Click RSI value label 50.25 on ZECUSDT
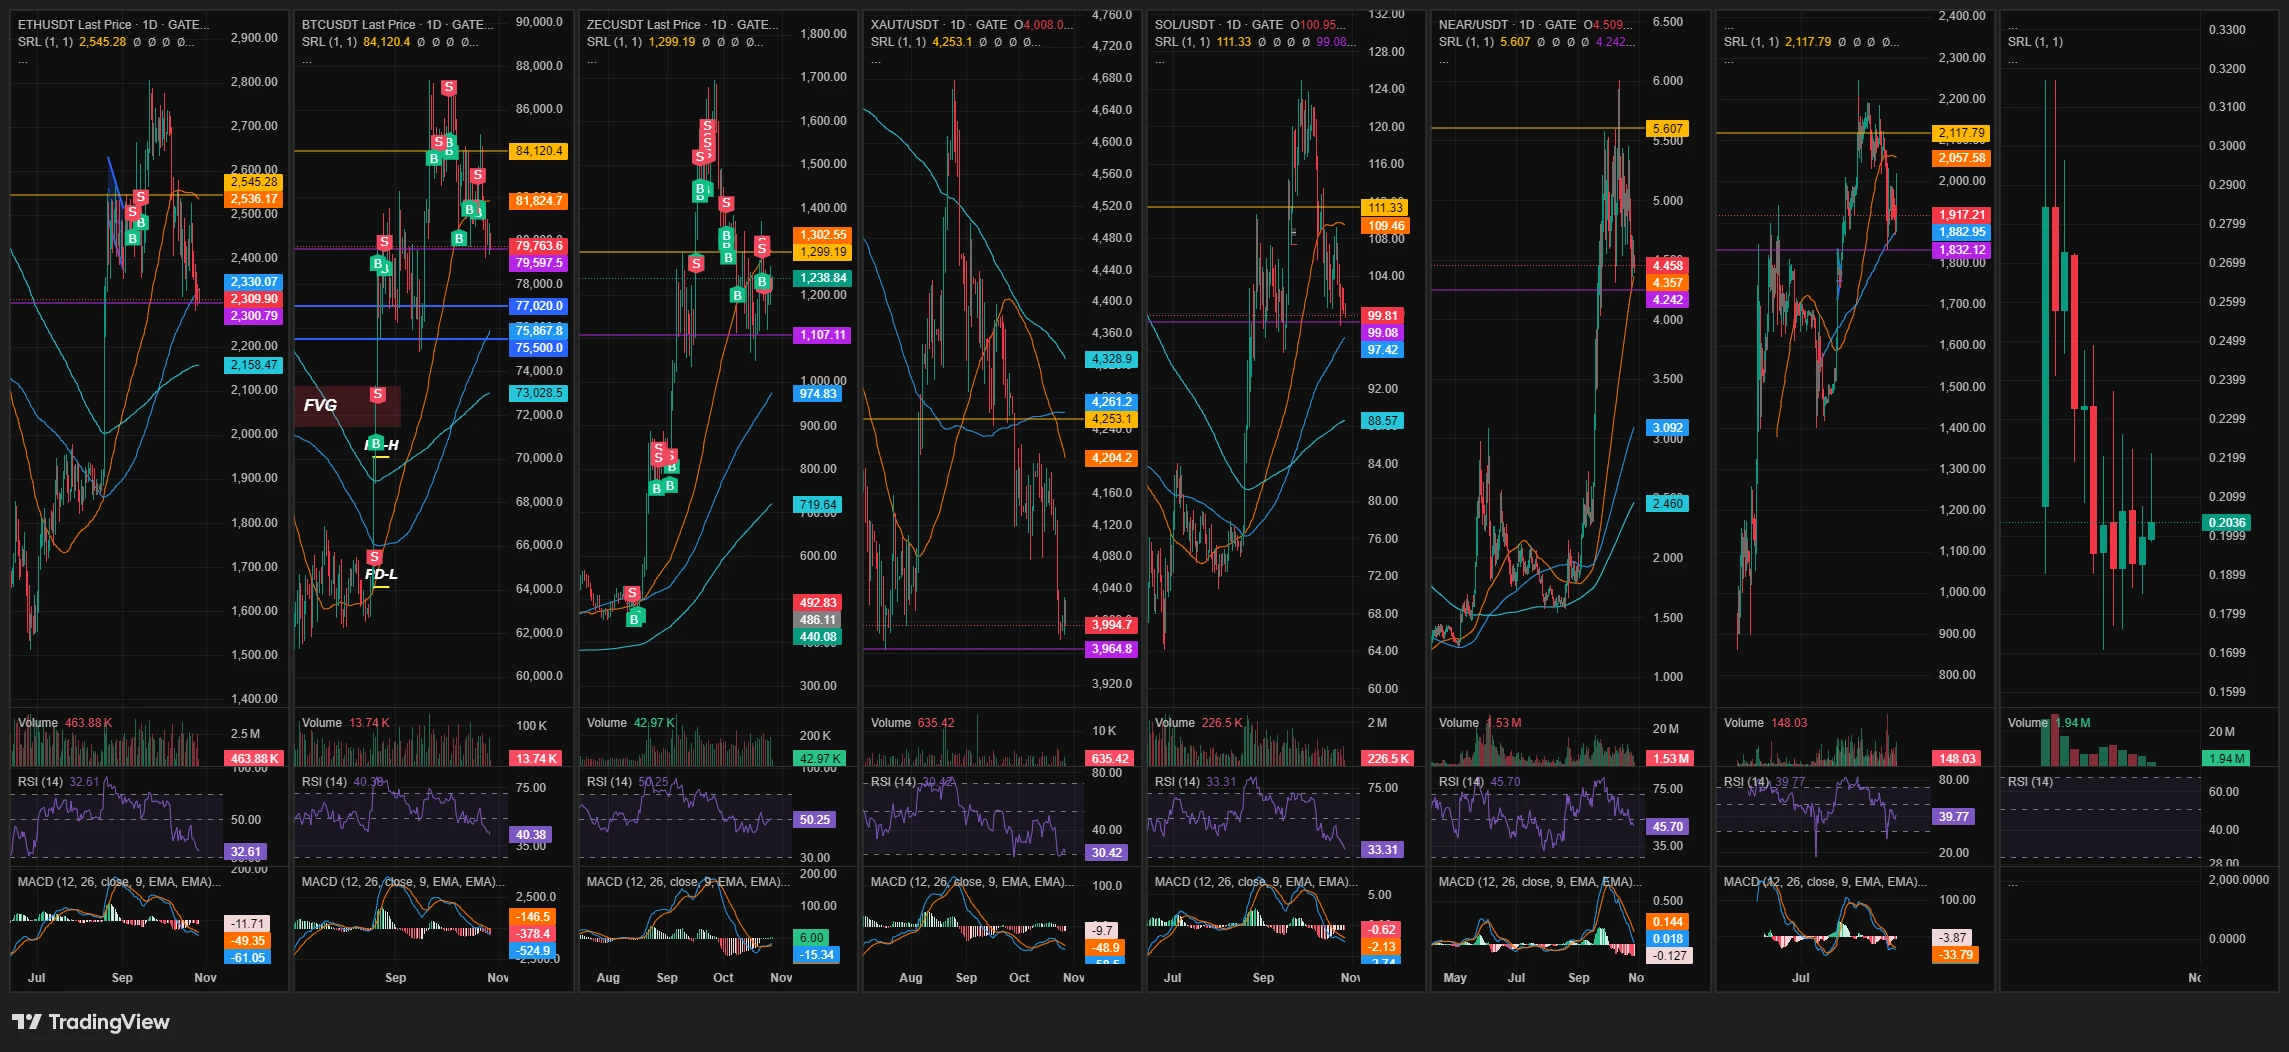The height and width of the screenshot is (1052, 2289). (x=814, y=820)
